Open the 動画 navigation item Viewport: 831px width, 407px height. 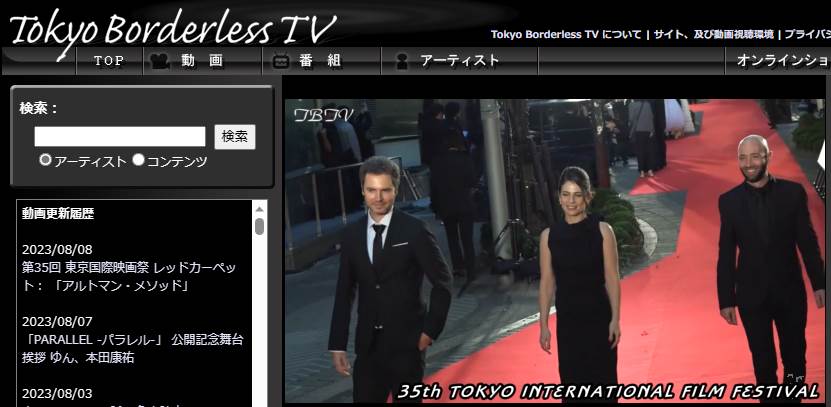(202, 61)
